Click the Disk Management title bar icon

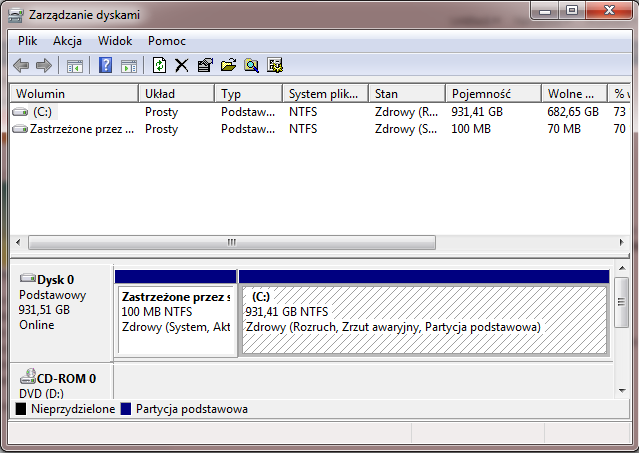[x=16, y=15]
